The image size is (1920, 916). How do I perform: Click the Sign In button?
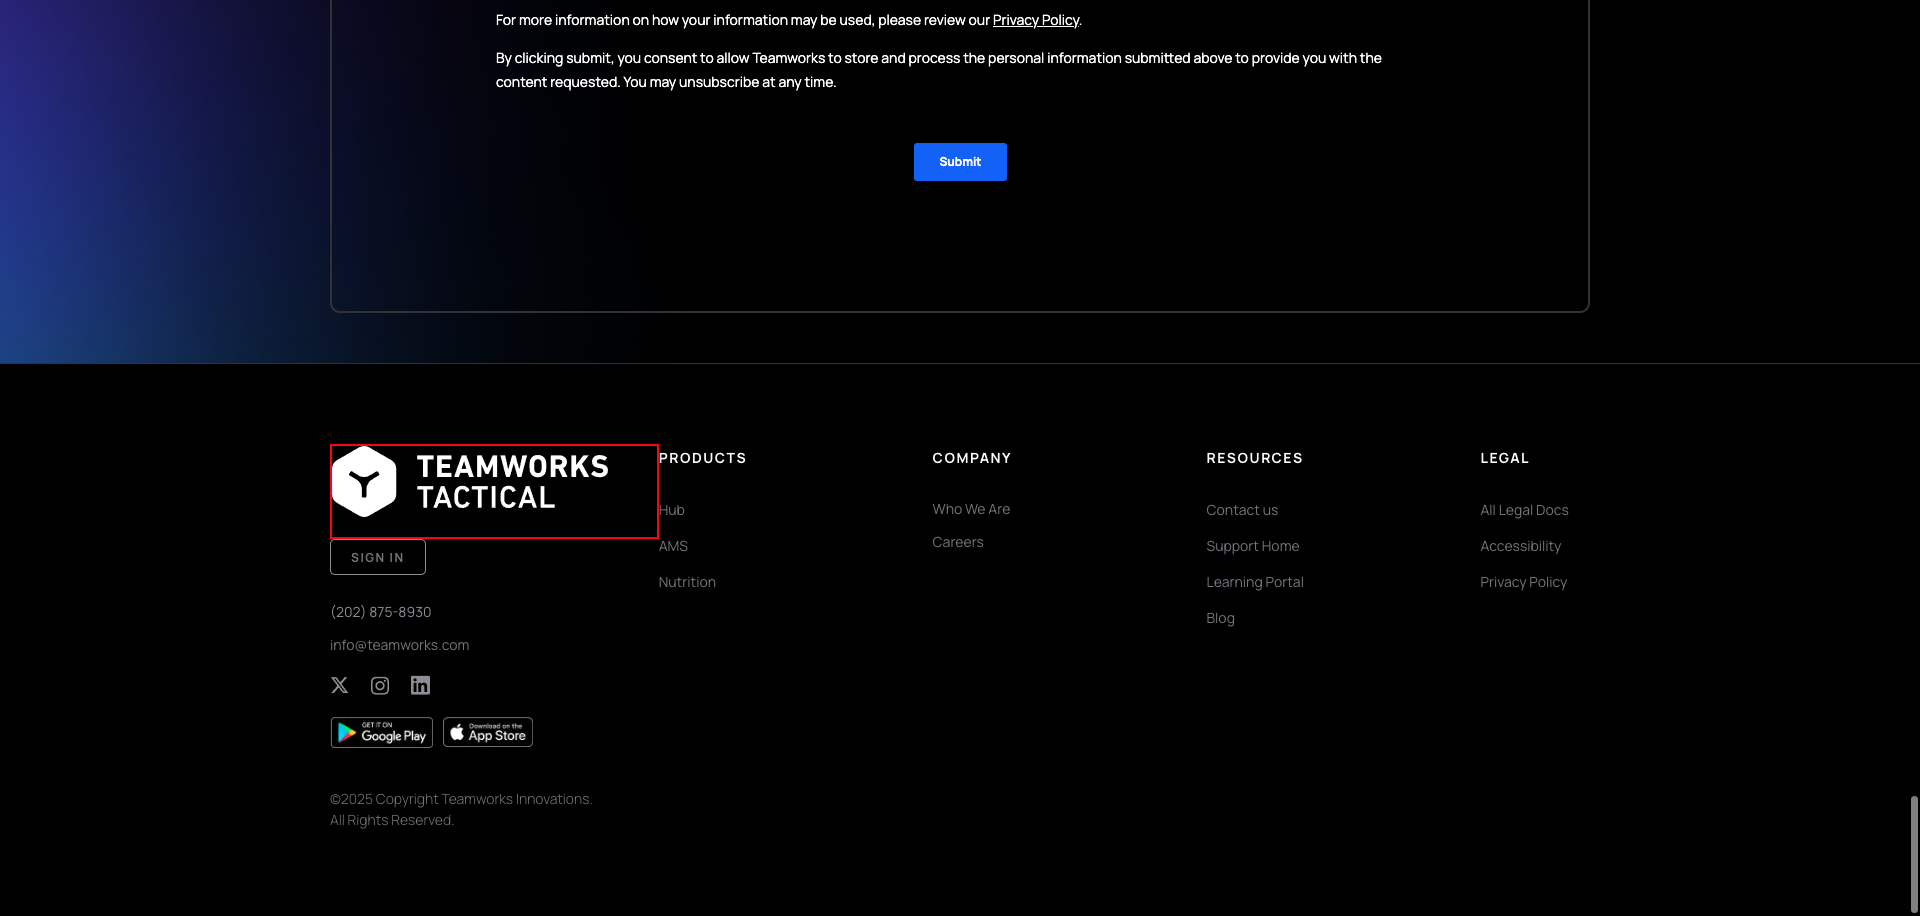click(x=378, y=558)
